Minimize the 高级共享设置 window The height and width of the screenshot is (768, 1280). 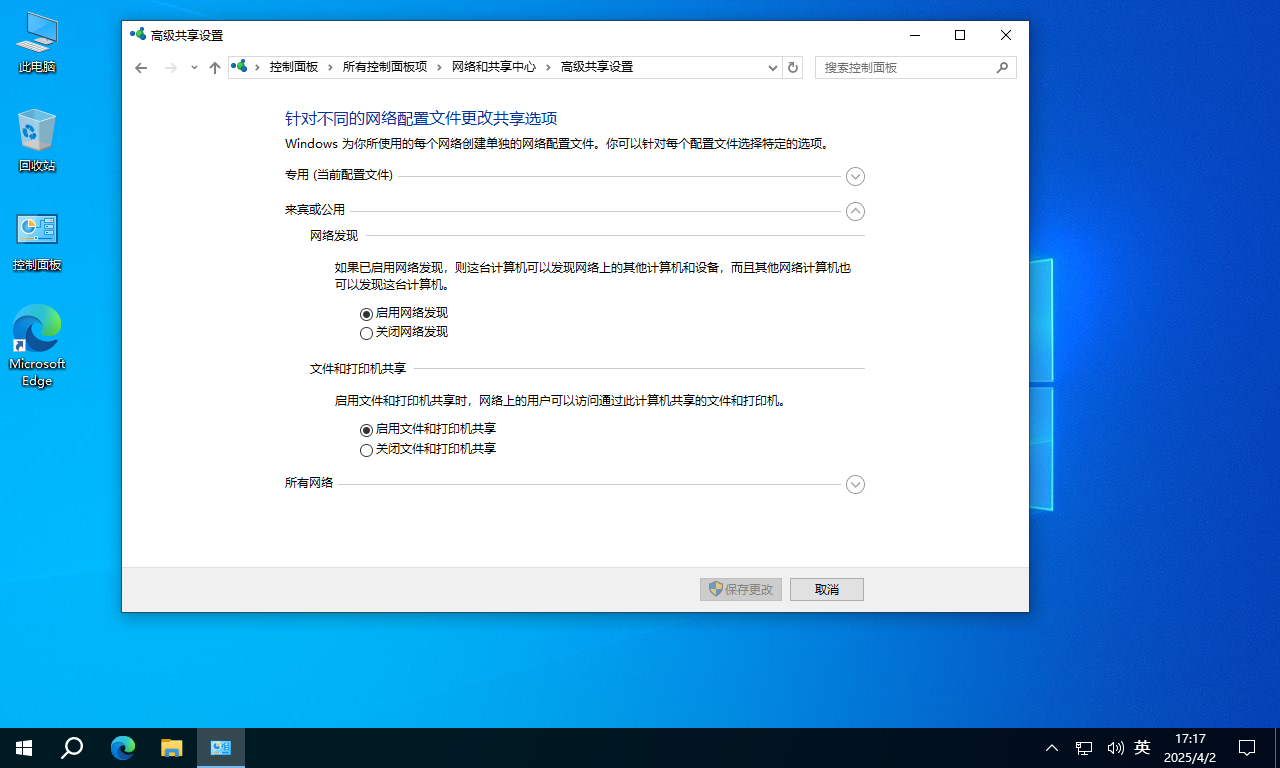[915, 35]
